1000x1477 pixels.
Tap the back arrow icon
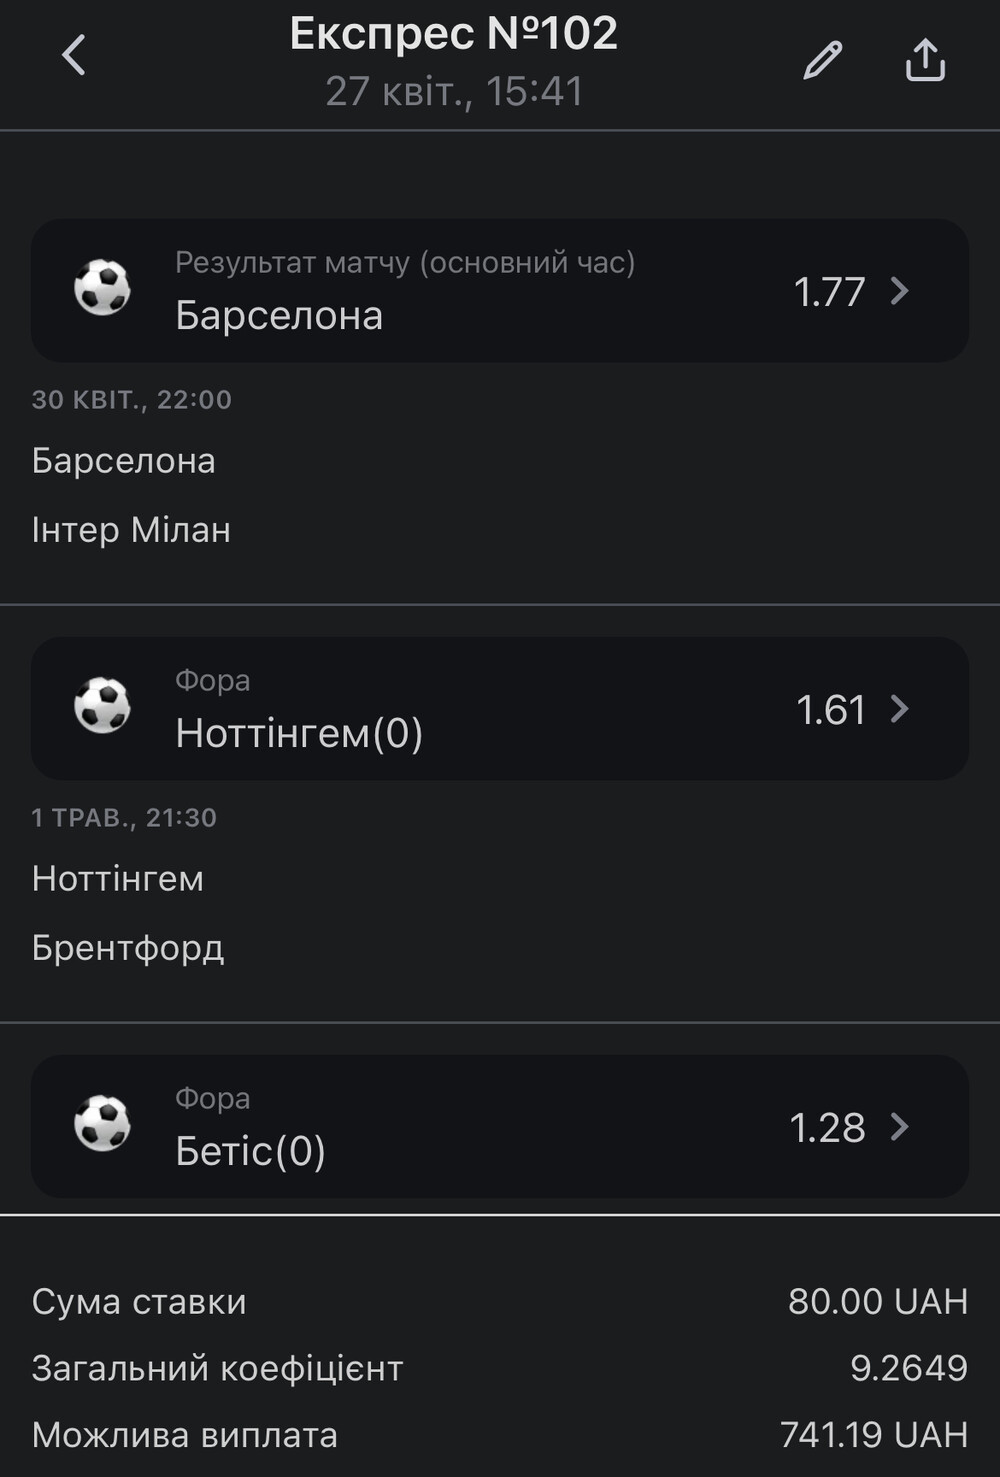74,55
